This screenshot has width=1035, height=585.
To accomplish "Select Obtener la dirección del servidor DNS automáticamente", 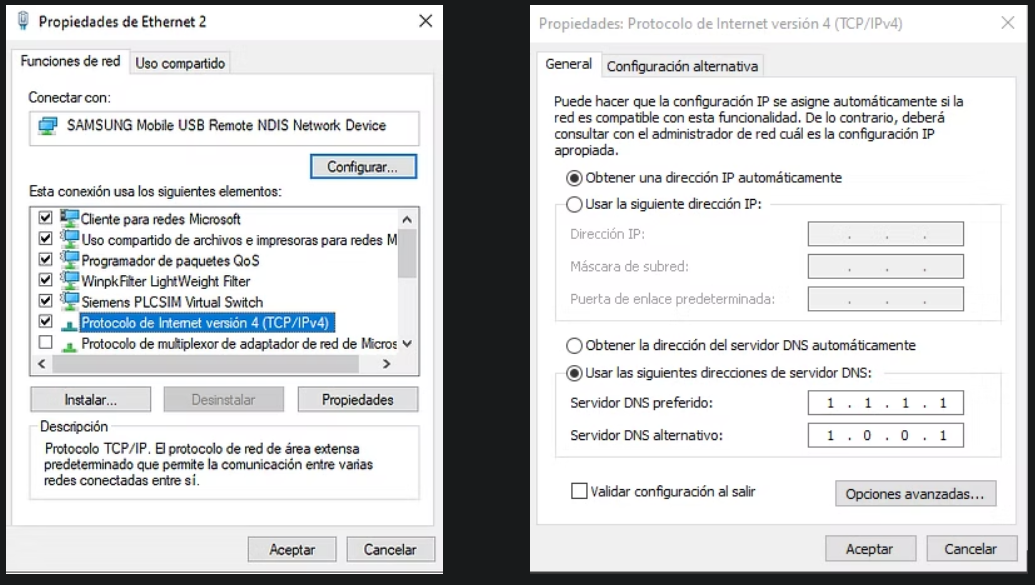I will (x=574, y=345).
